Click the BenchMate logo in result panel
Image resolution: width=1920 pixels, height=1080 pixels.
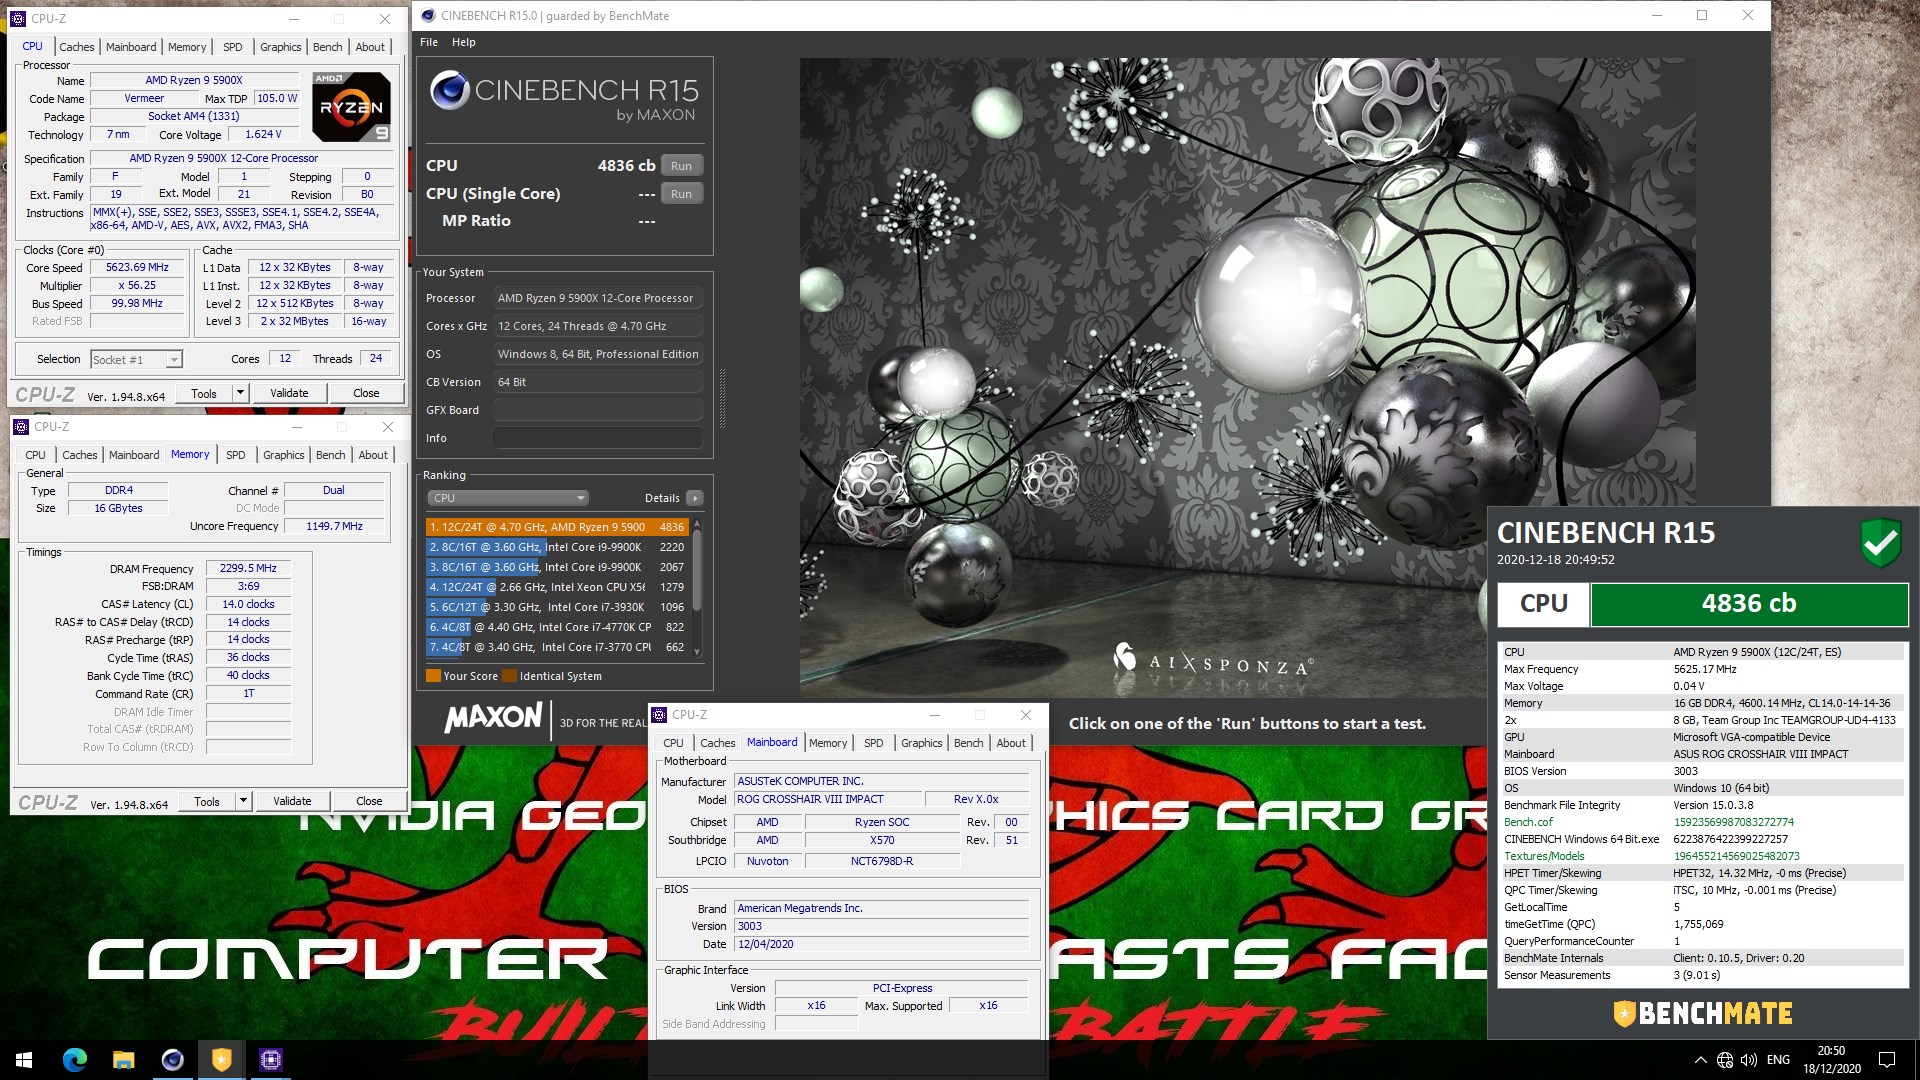(x=1703, y=1013)
